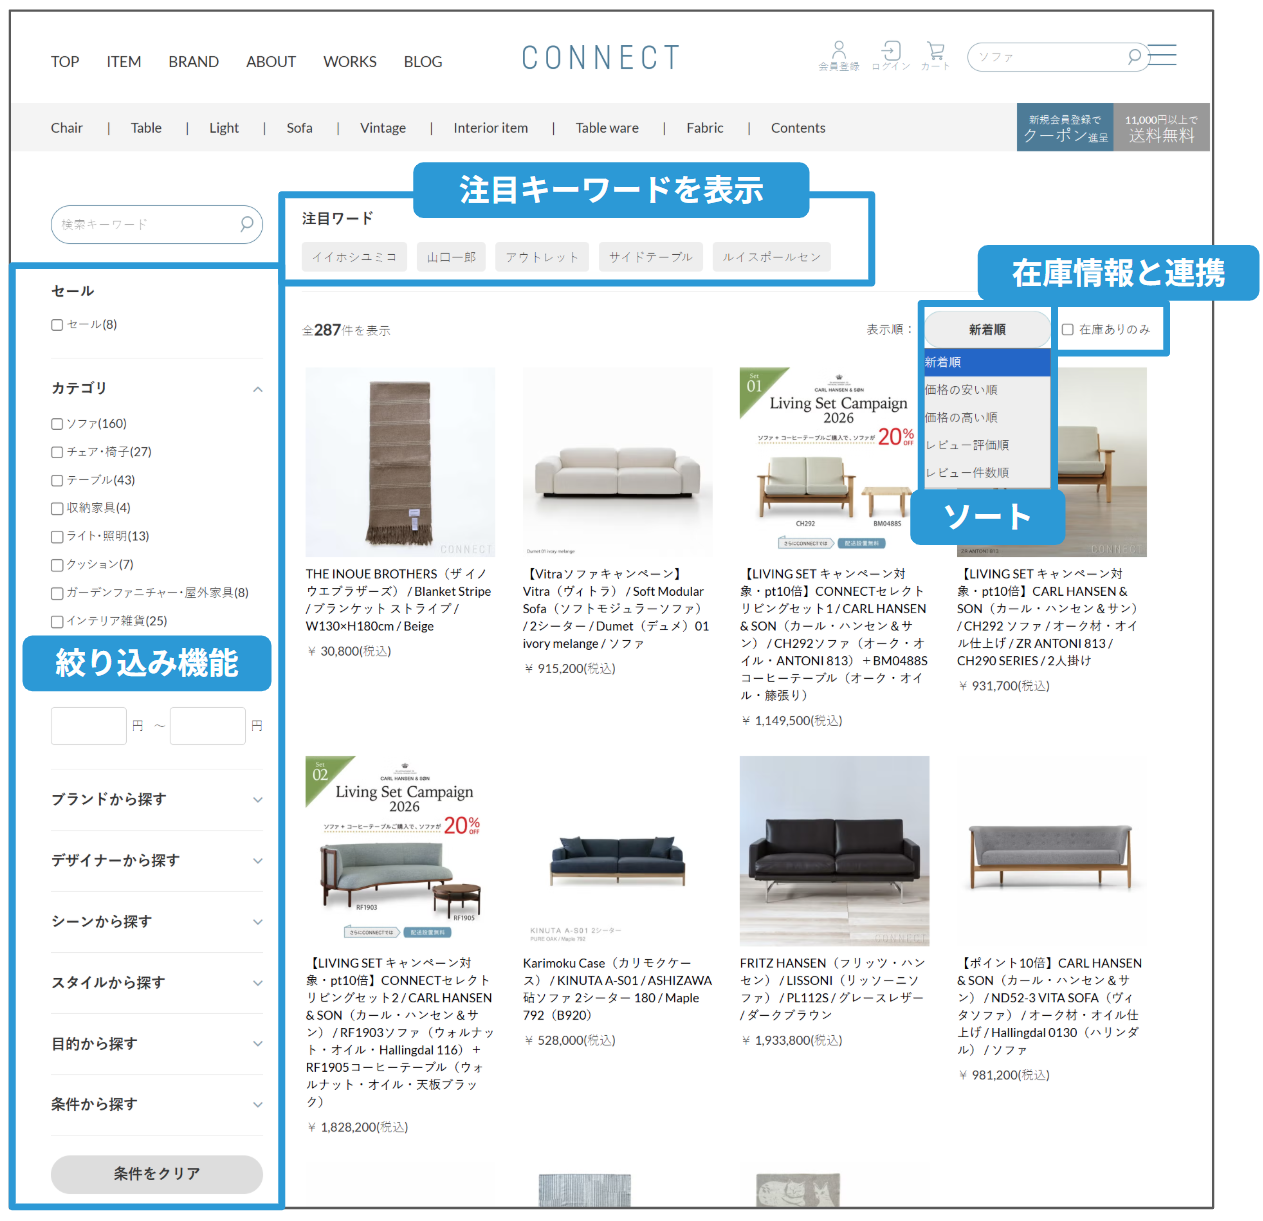The height and width of the screenshot is (1221, 1263).
Task: Enable the 在庫ありのみ checkbox
Action: (1067, 329)
